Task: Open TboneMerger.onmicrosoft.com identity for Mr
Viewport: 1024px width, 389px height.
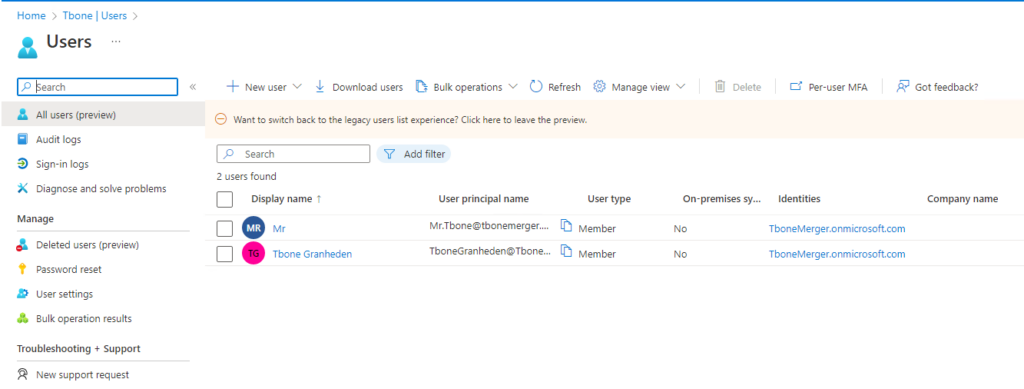Action: (x=837, y=228)
